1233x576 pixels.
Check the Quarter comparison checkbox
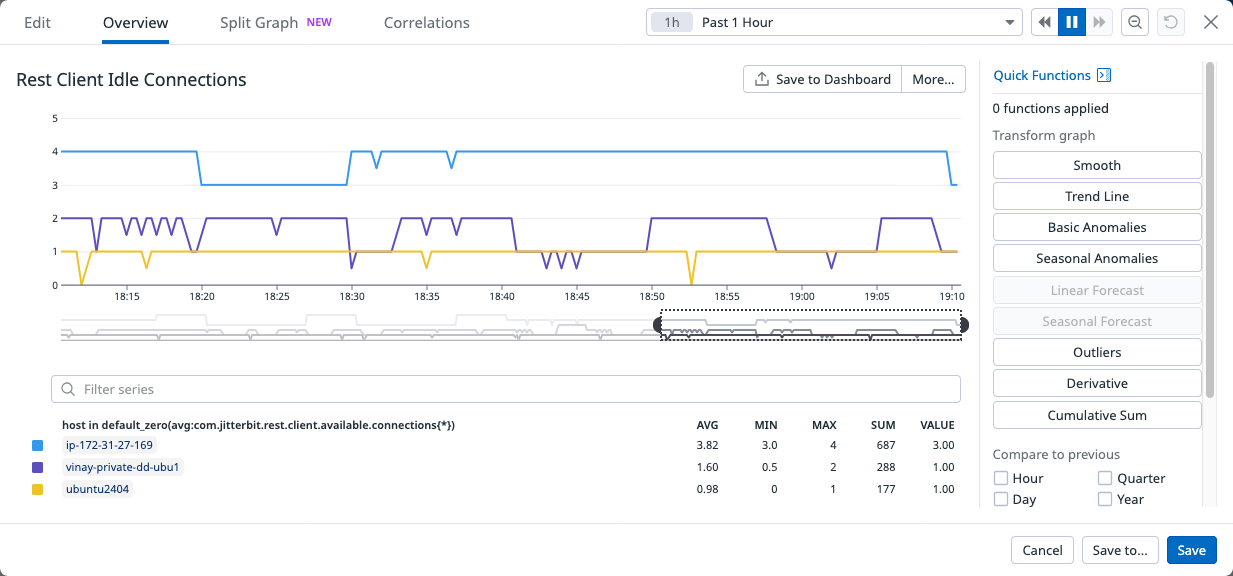[1105, 478]
